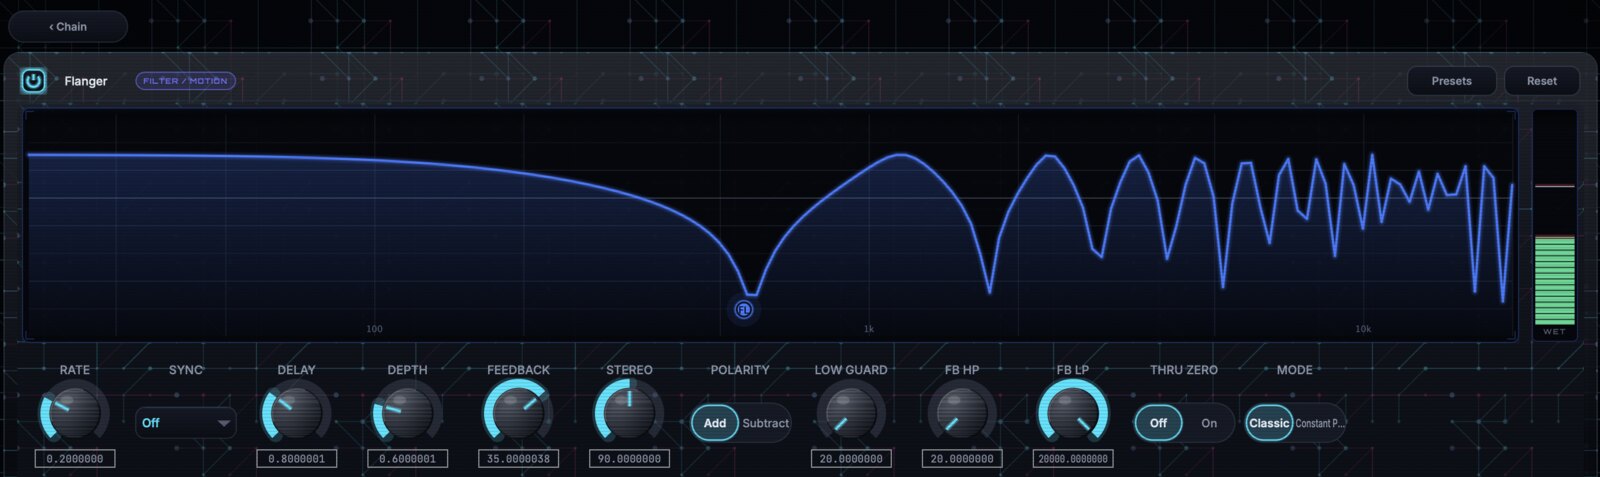The height and width of the screenshot is (477, 1600).
Task: Set polarity to Add
Action: pos(715,423)
